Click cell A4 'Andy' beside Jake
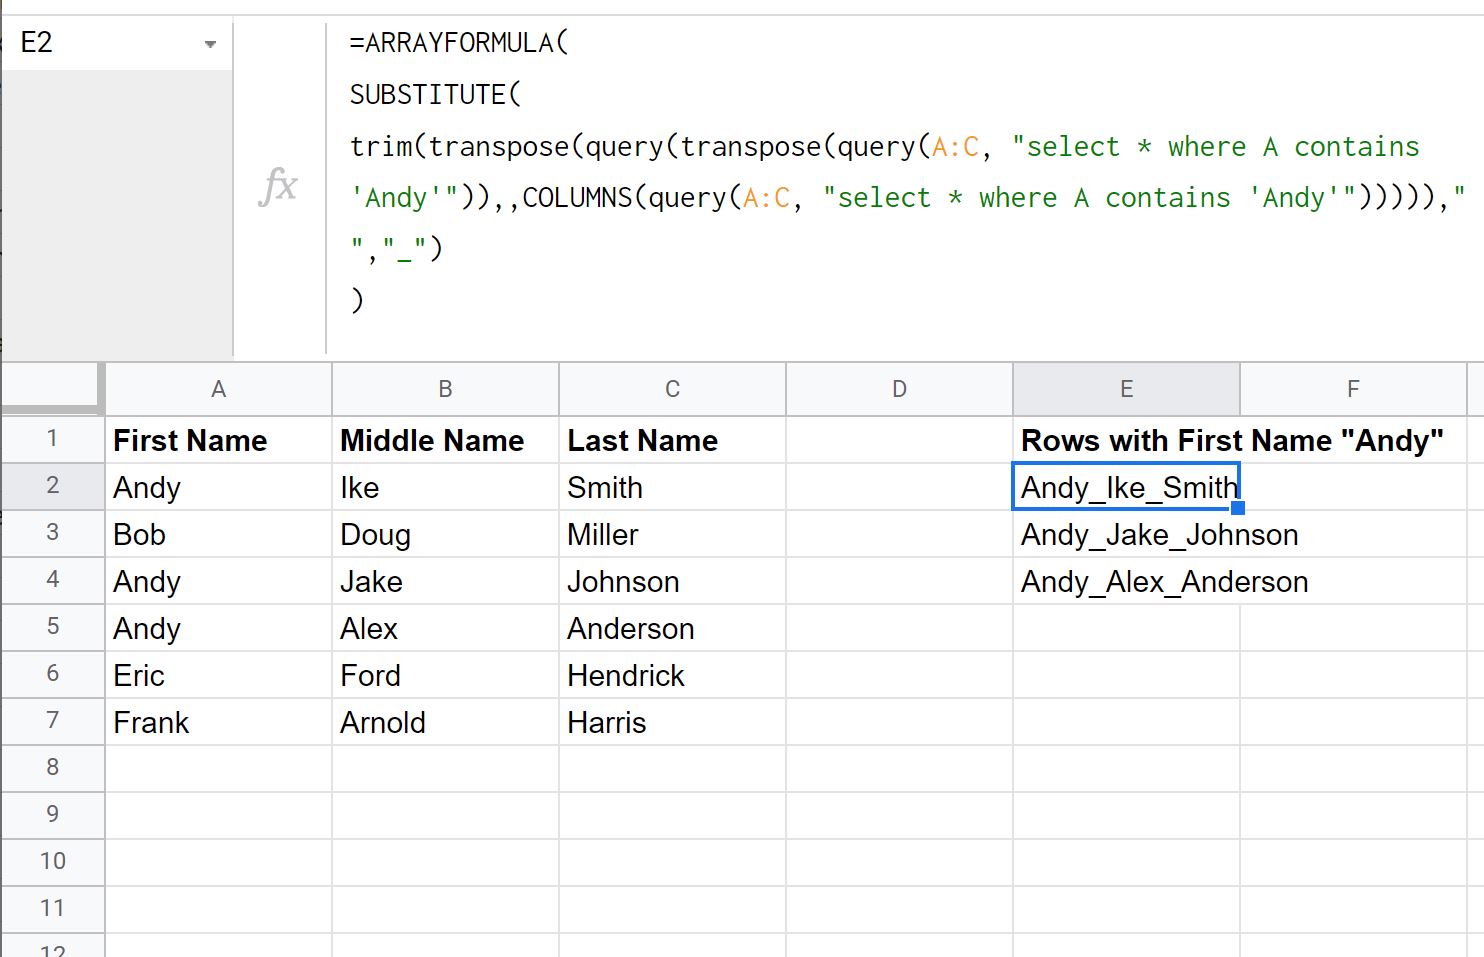1484x957 pixels. (218, 581)
